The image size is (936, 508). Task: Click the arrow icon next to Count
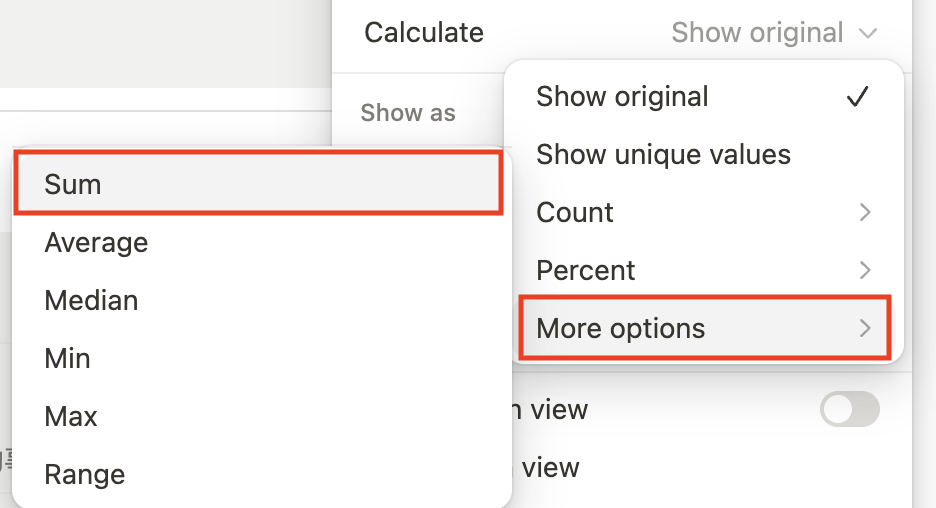[x=865, y=212]
